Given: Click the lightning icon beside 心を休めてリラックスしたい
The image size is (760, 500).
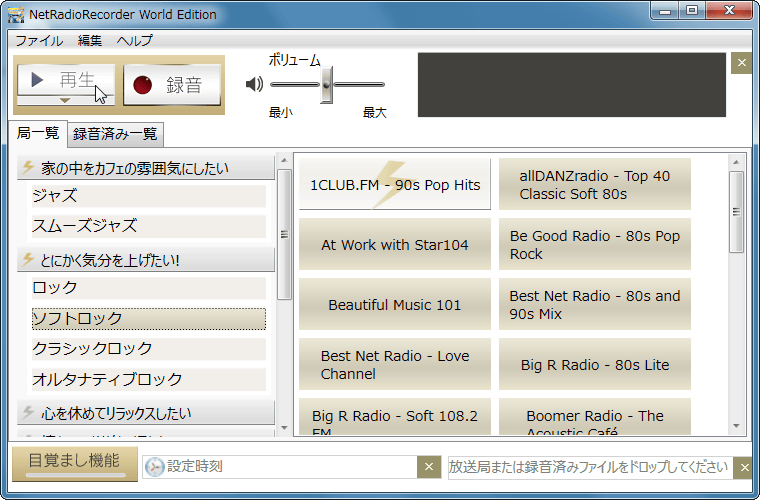Looking at the screenshot, I should click(x=28, y=412).
